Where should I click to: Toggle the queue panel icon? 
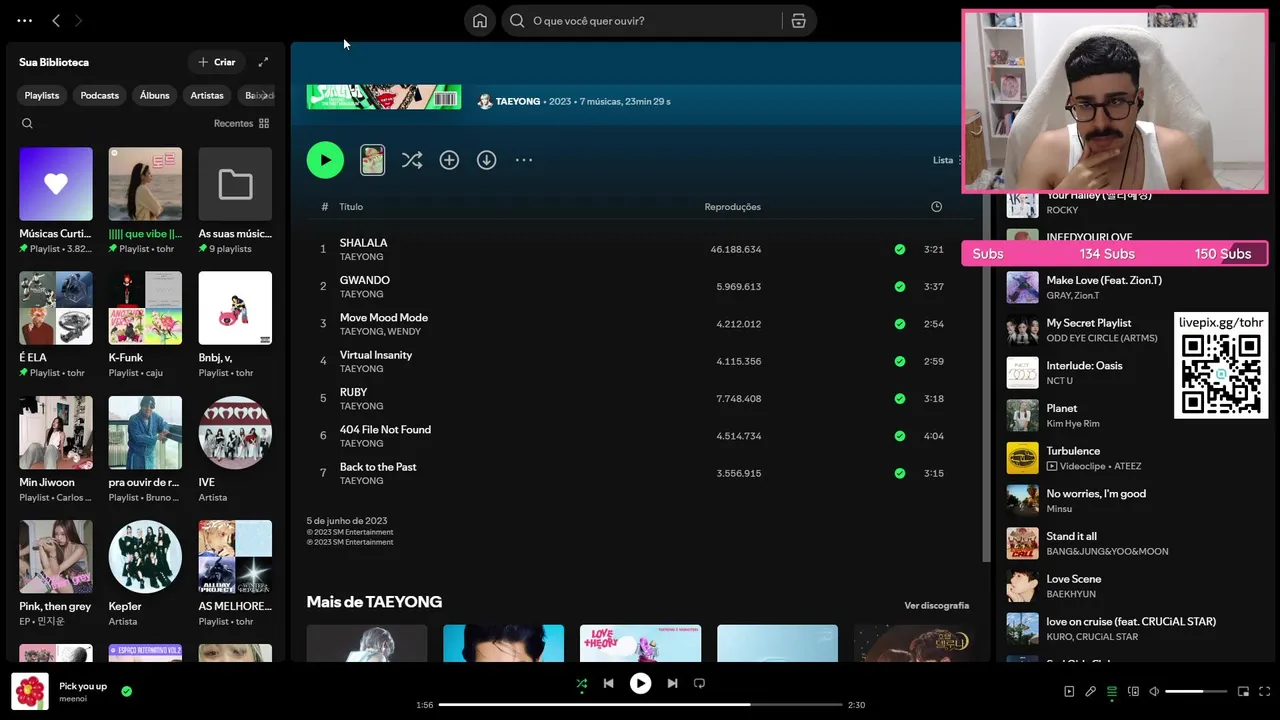[x=1111, y=692]
